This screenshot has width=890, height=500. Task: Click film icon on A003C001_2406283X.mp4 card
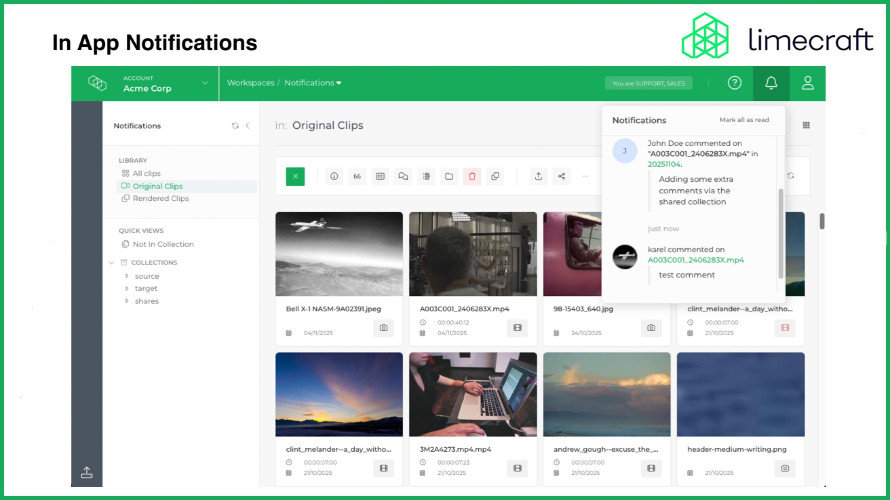coord(517,328)
